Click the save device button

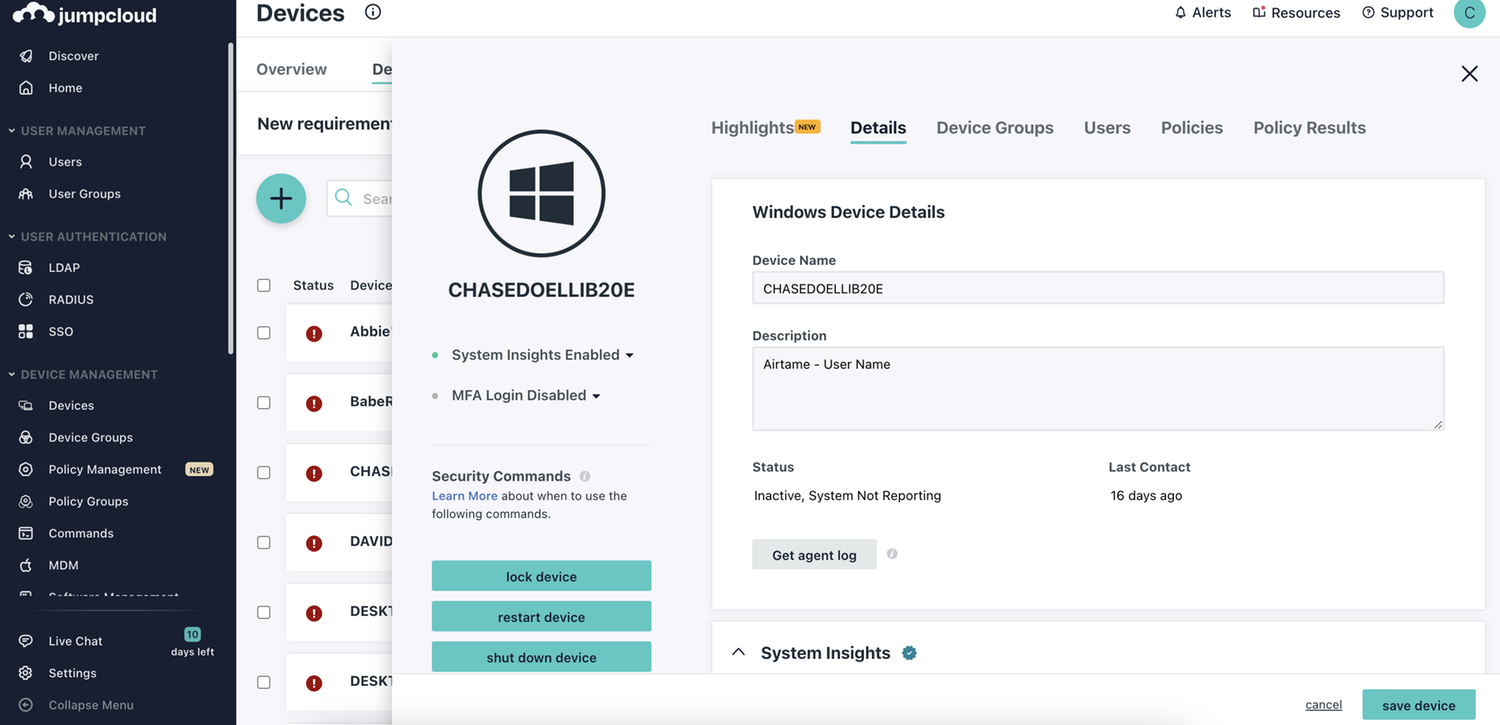(x=1418, y=705)
